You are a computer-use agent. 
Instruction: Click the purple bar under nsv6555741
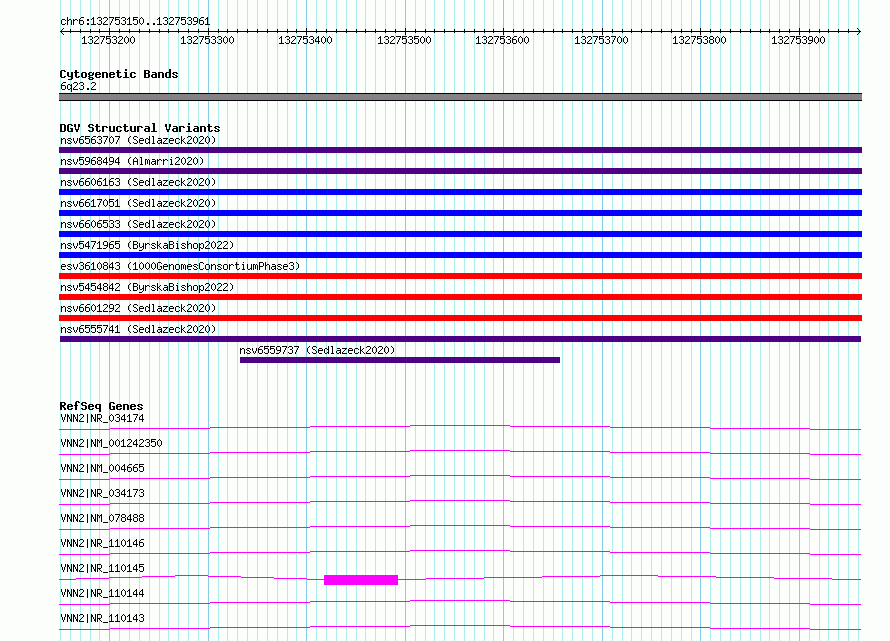(460, 339)
